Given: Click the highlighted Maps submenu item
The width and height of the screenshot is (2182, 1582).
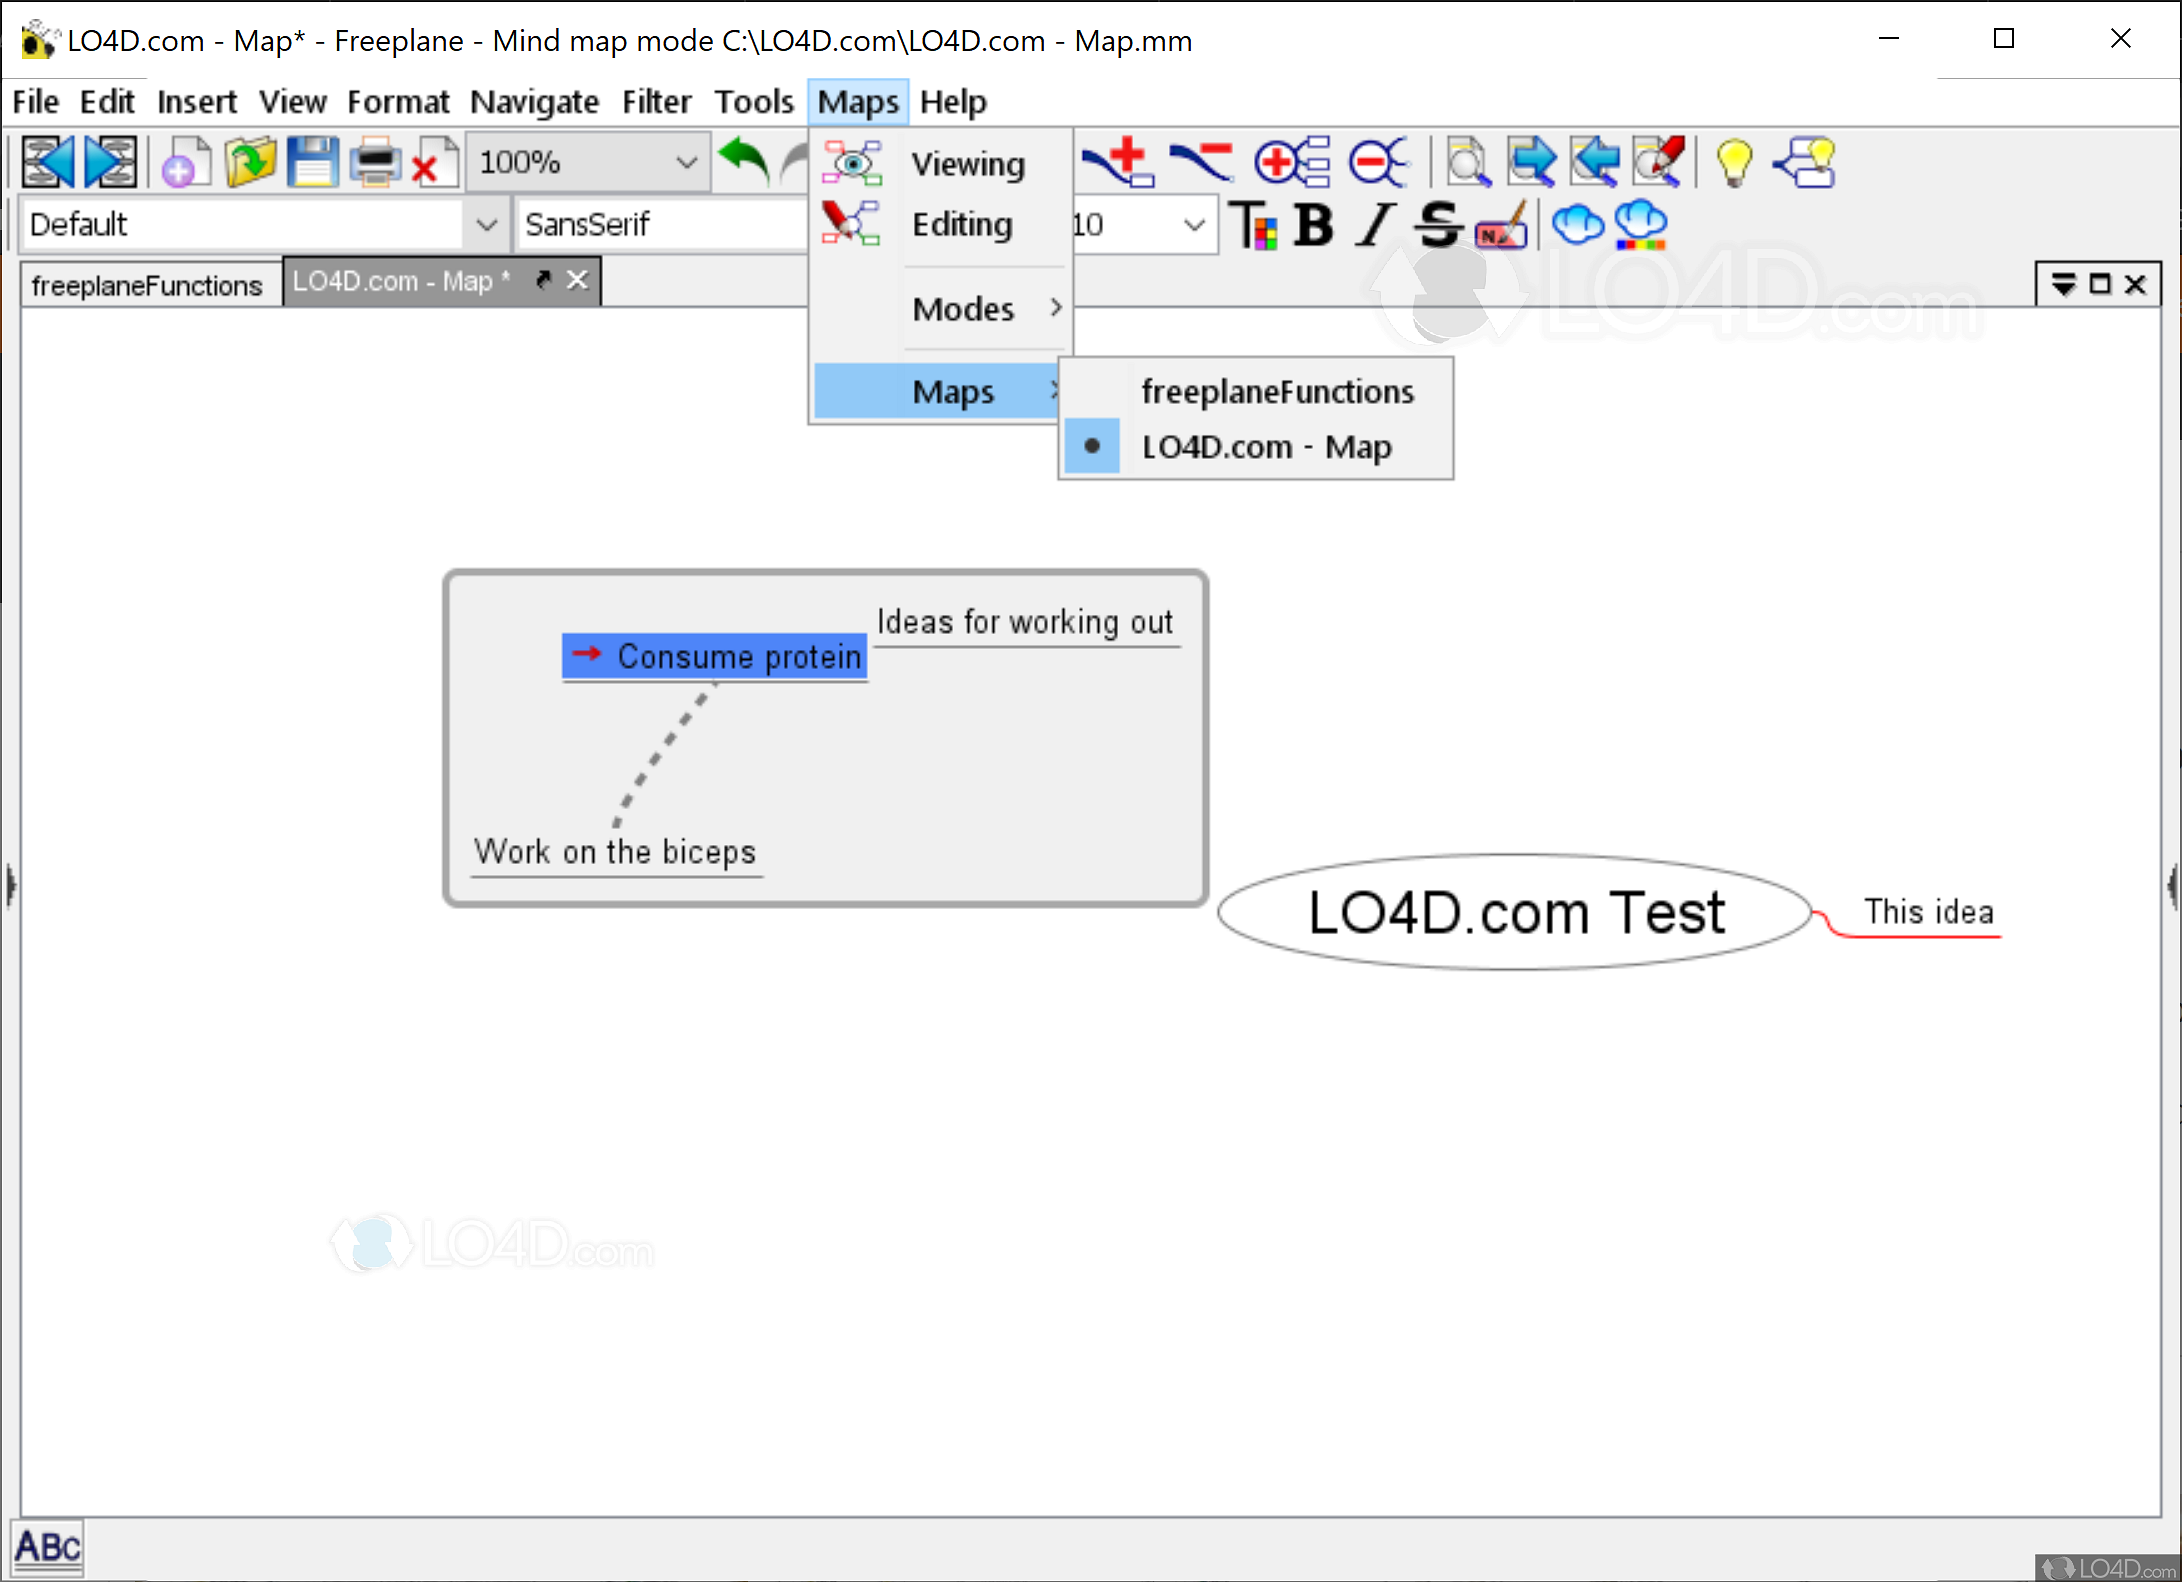Looking at the screenshot, I should click(x=938, y=391).
